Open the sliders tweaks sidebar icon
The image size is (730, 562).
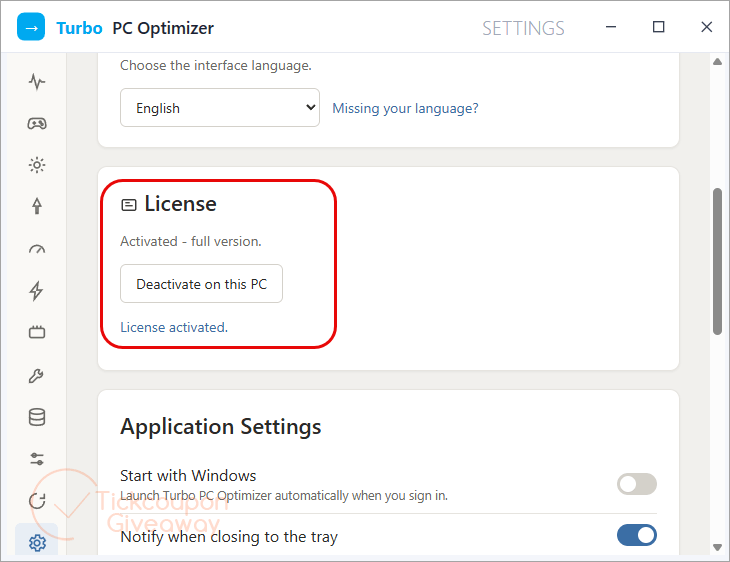click(37, 459)
